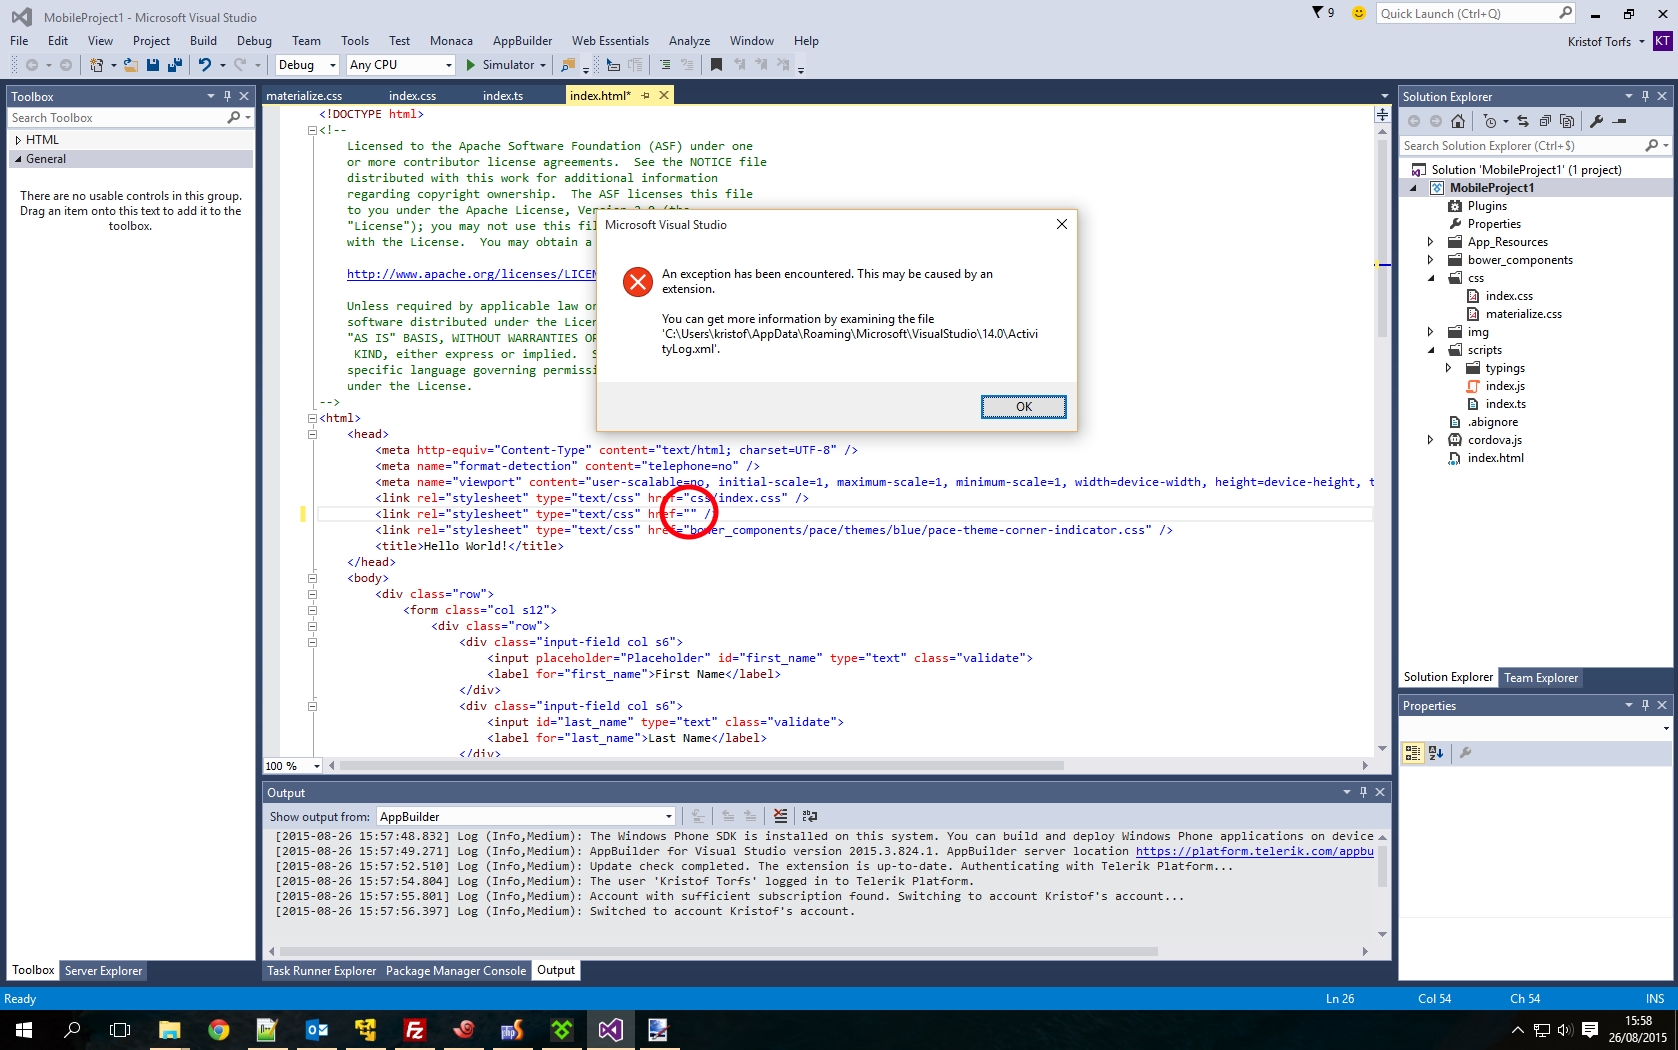Click the editor horizontal scrollbar

(x=700, y=766)
